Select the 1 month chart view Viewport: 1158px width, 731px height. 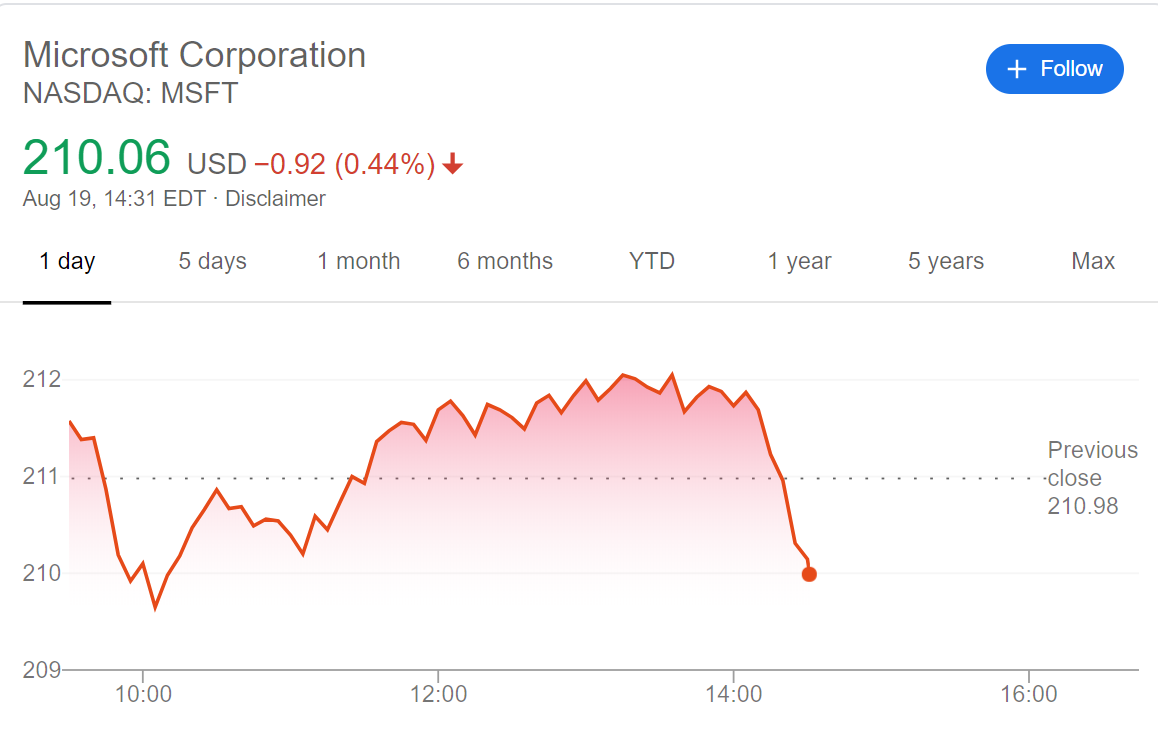(359, 261)
